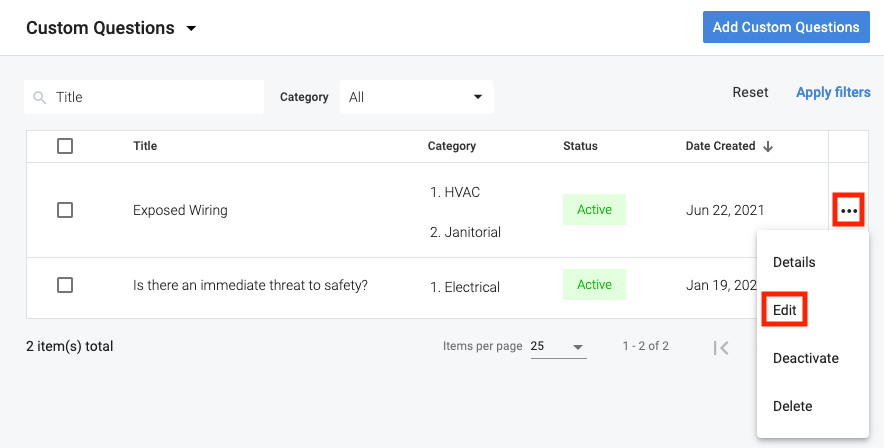Go to first page pagination icon
Screen dimensions: 884x448
point(721,347)
